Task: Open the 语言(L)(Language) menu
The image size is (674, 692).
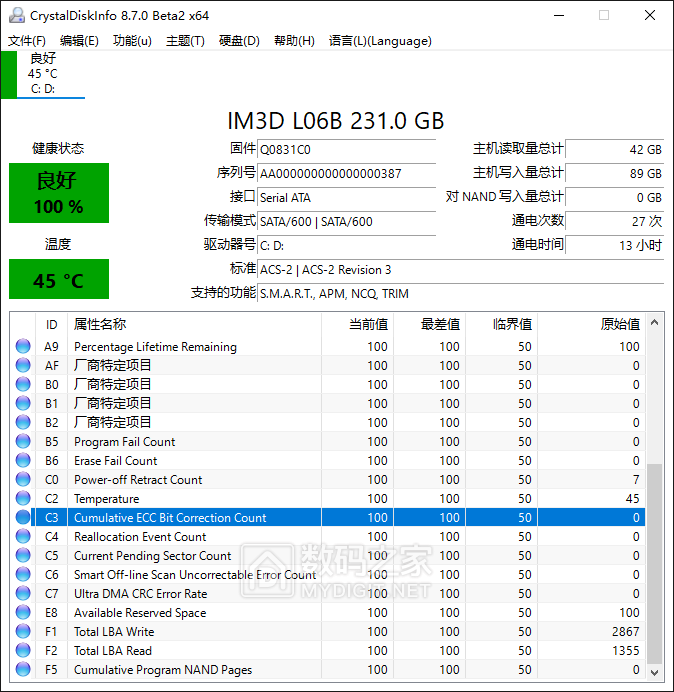Action: (380, 41)
